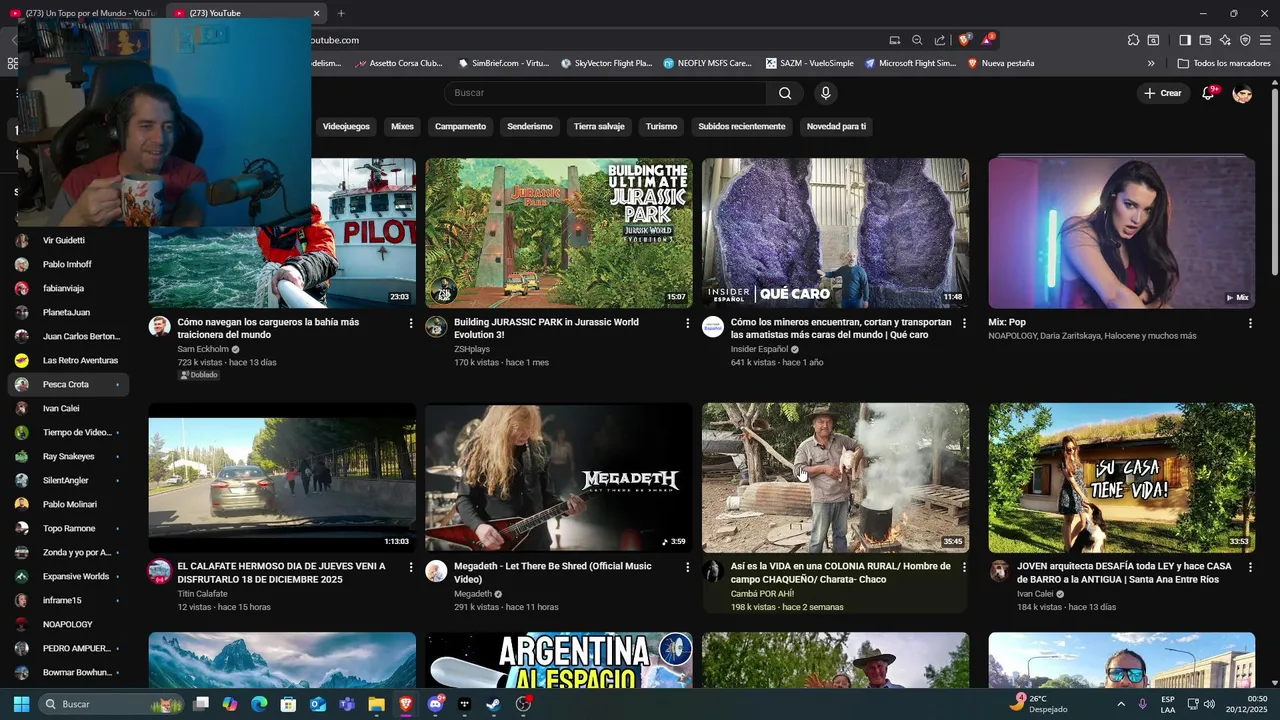
Task: Activate voice search microphone icon
Action: 825,93
